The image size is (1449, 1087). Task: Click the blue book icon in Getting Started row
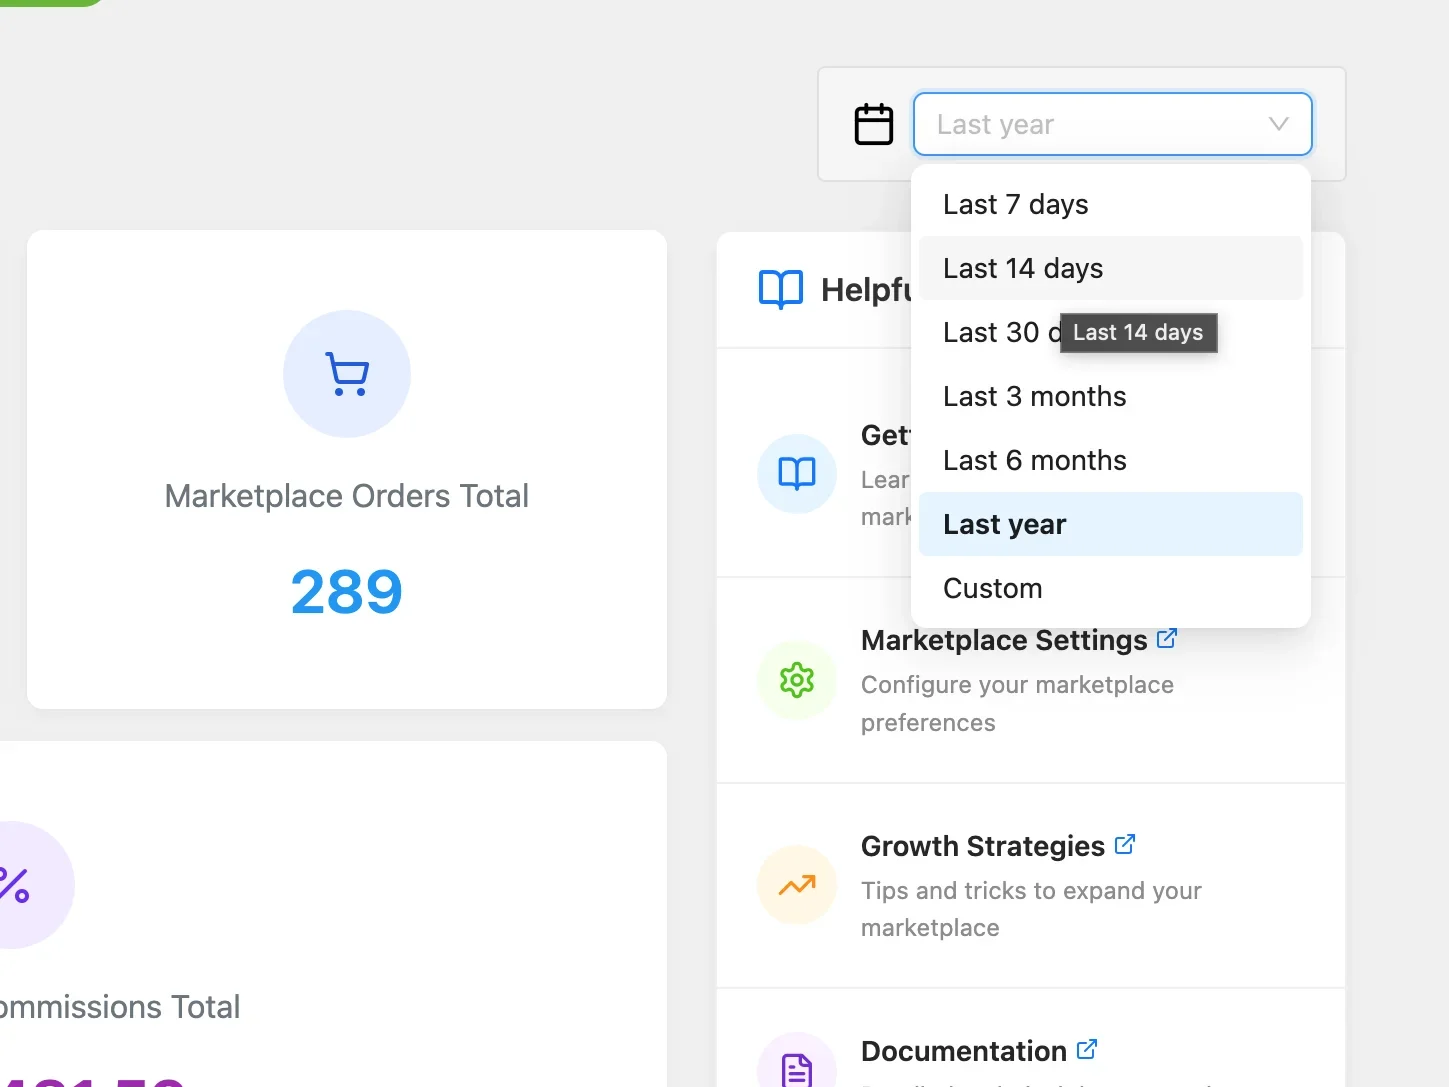pos(797,473)
